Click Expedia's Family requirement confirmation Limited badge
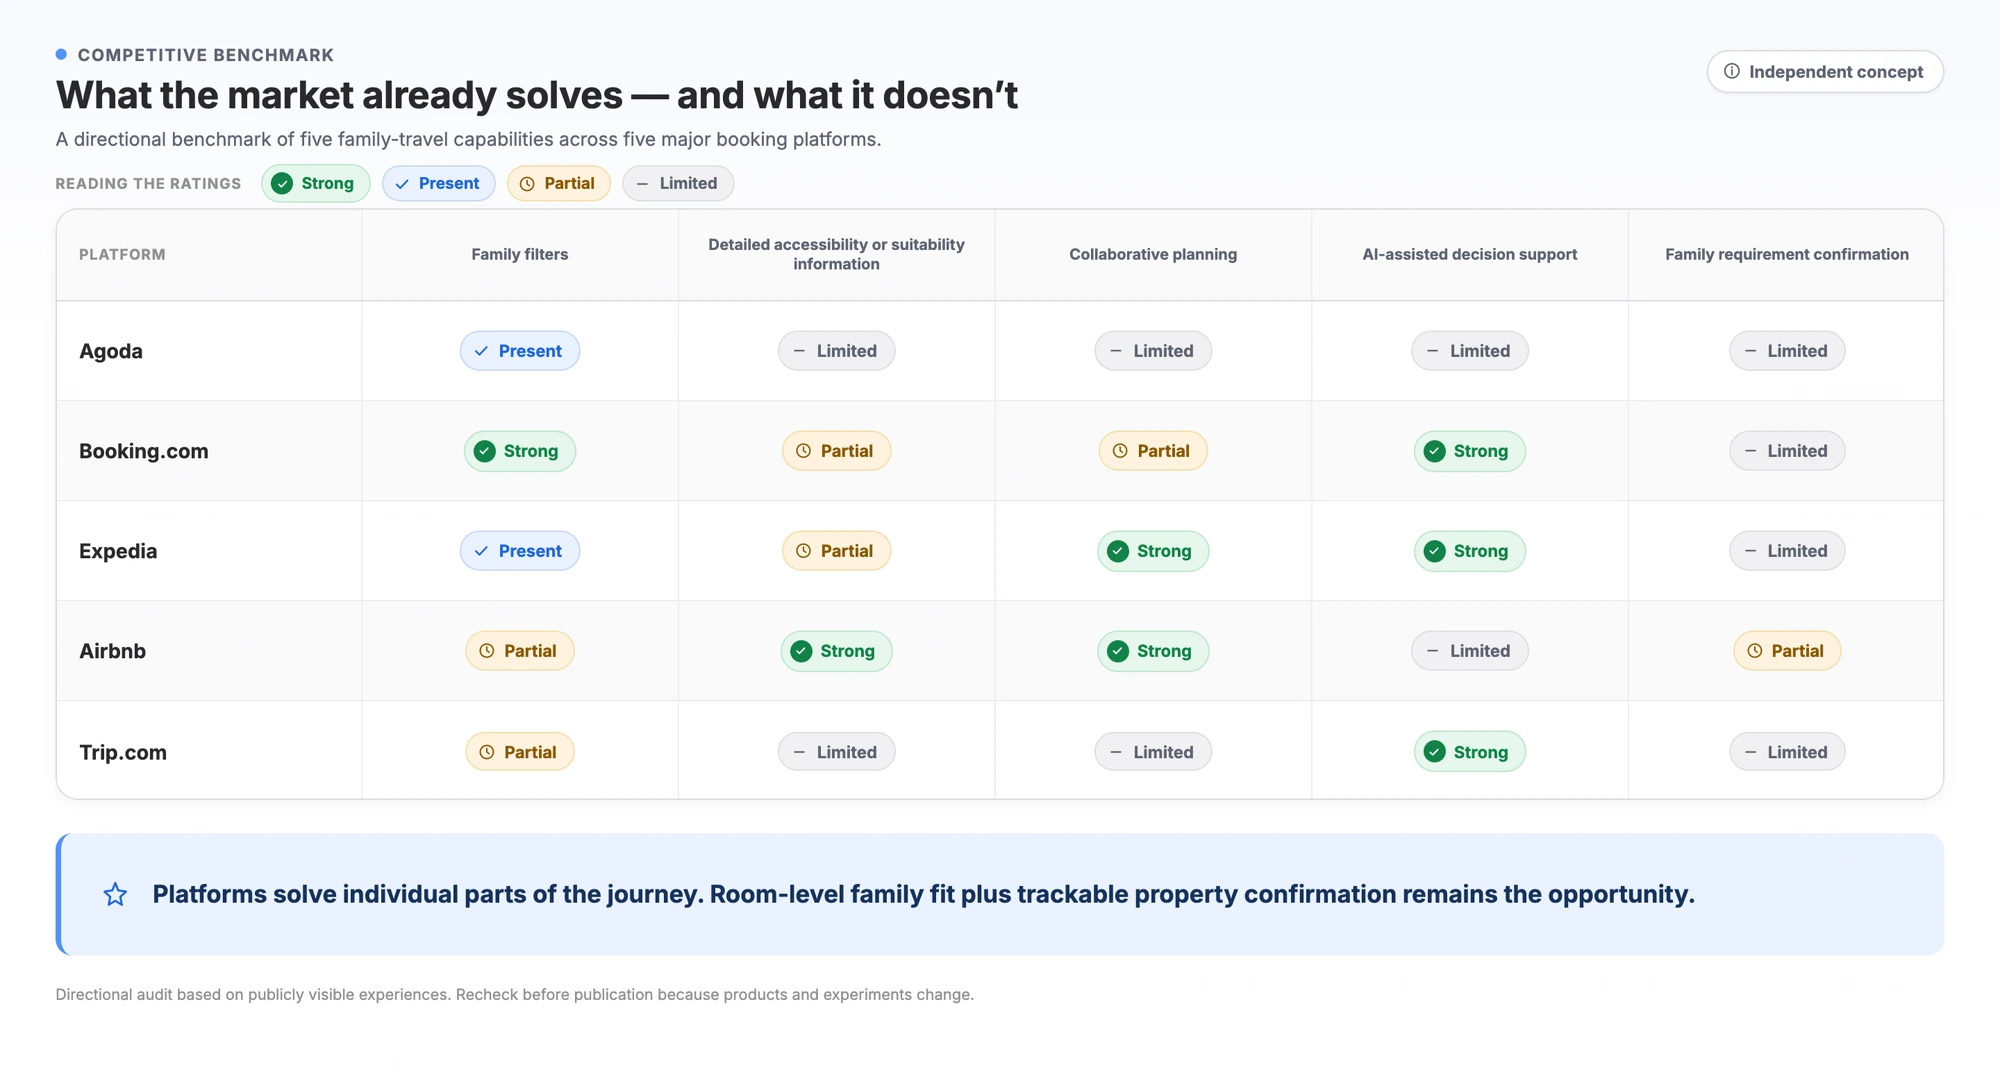The height and width of the screenshot is (1086, 2000). pyautogui.click(x=1787, y=551)
